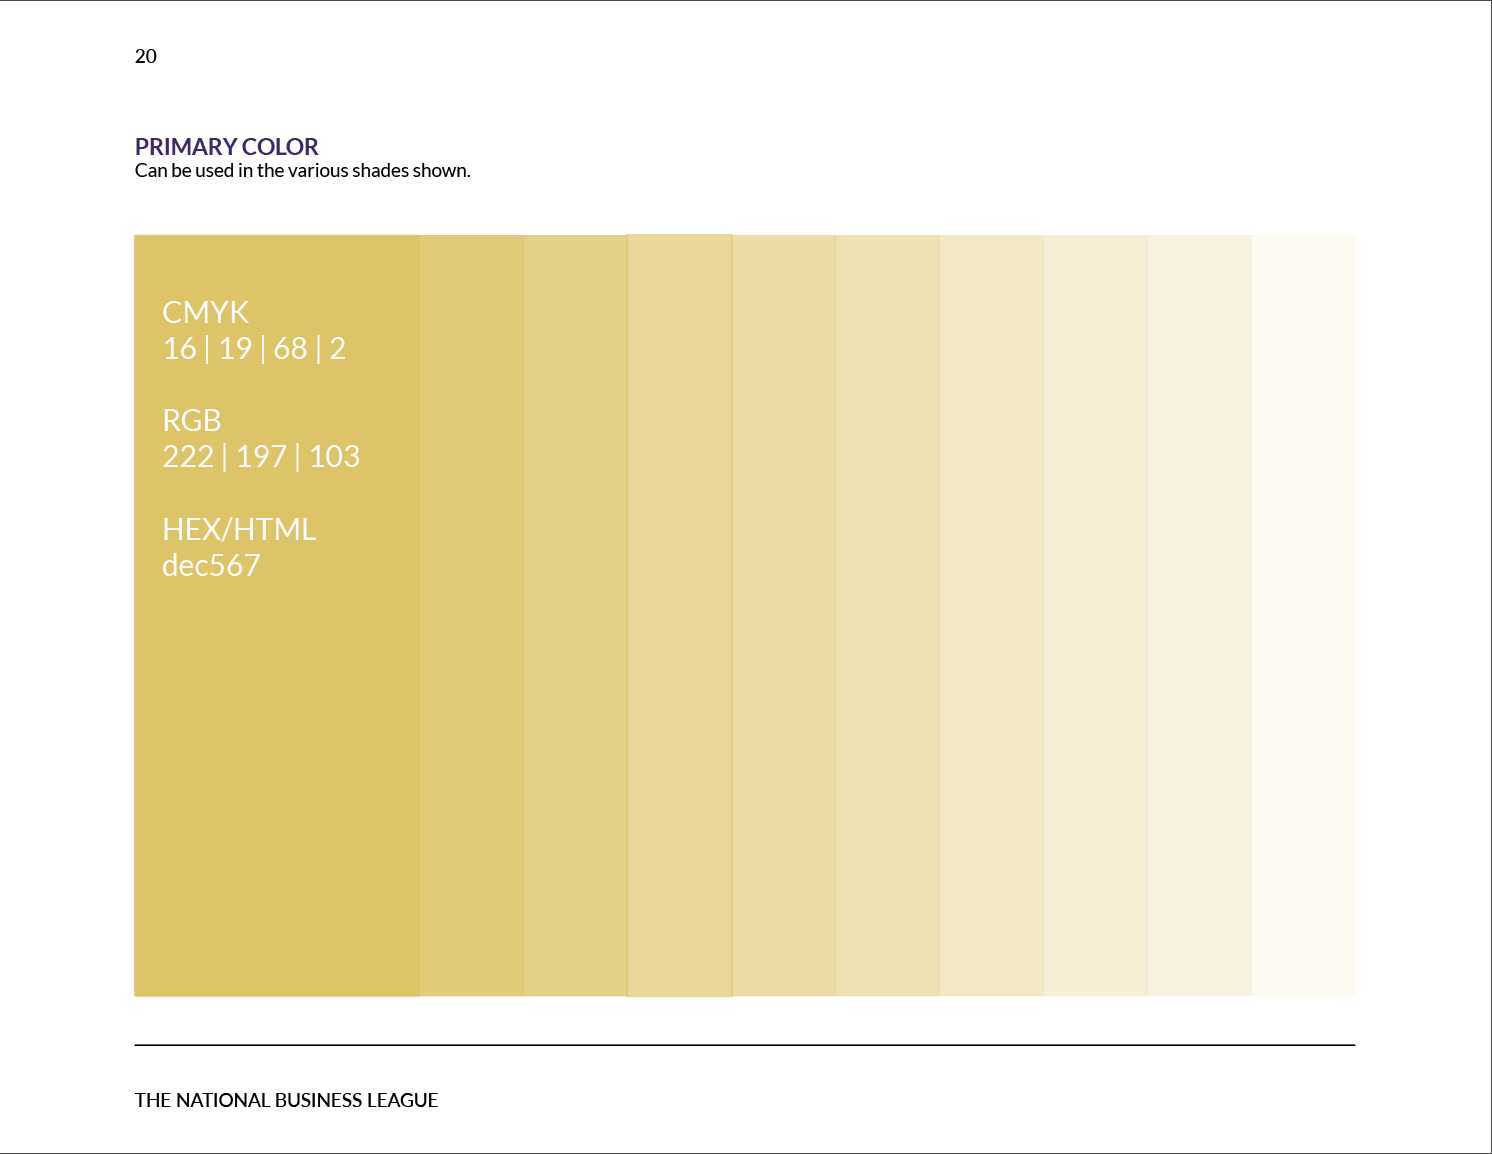Click the seventh pale gold swatch

pyautogui.click(x=992, y=615)
